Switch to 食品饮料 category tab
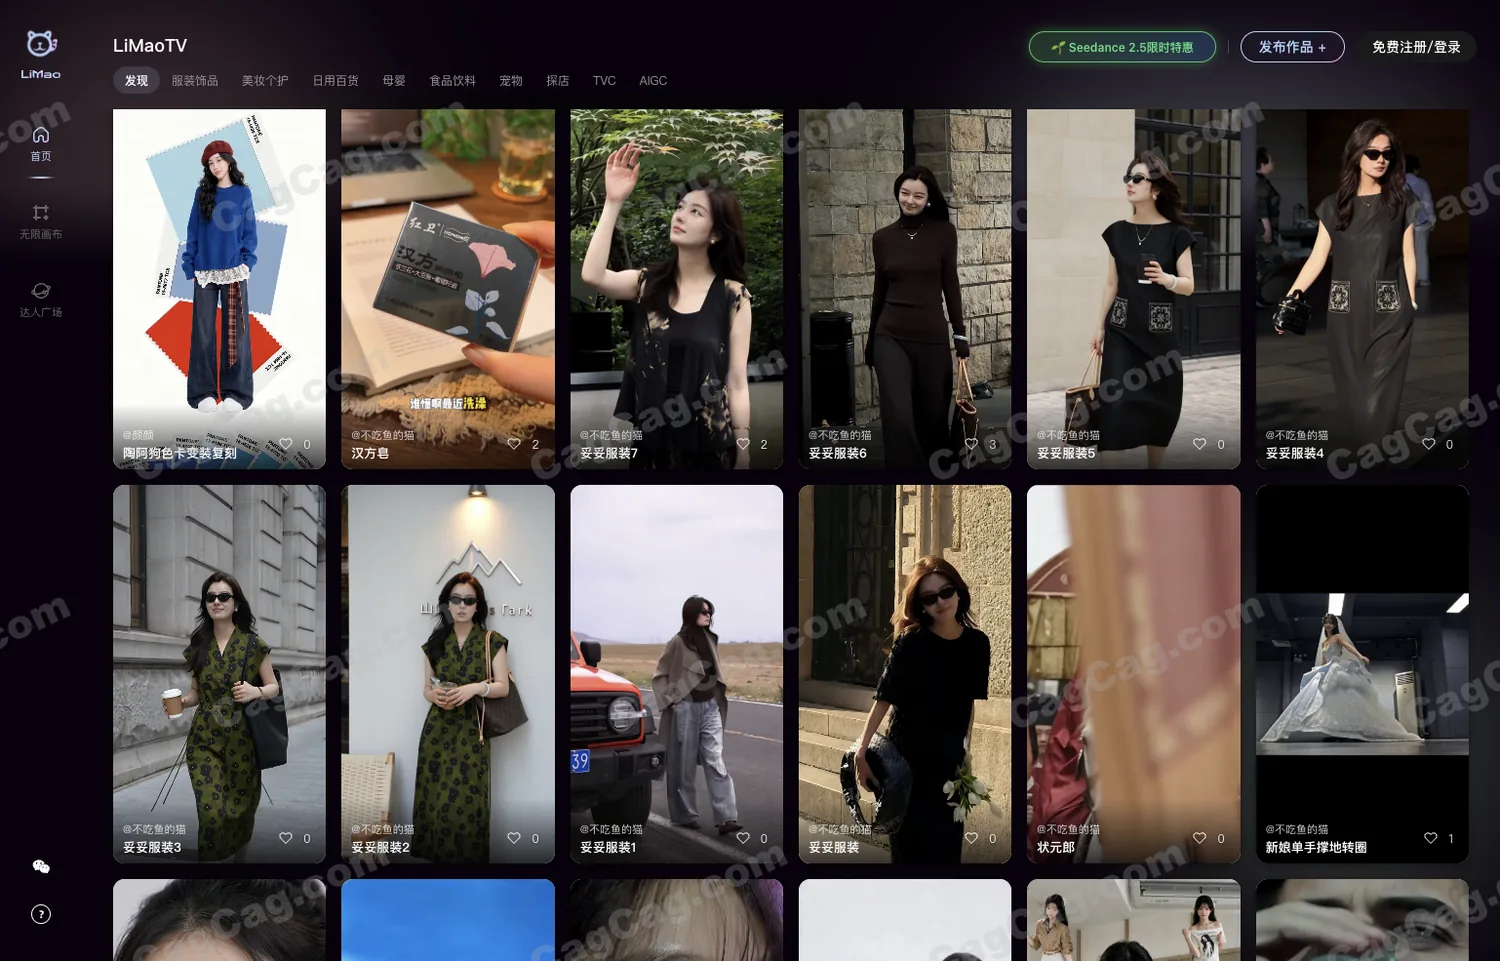The image size is (1500, 961). point(453,81)
